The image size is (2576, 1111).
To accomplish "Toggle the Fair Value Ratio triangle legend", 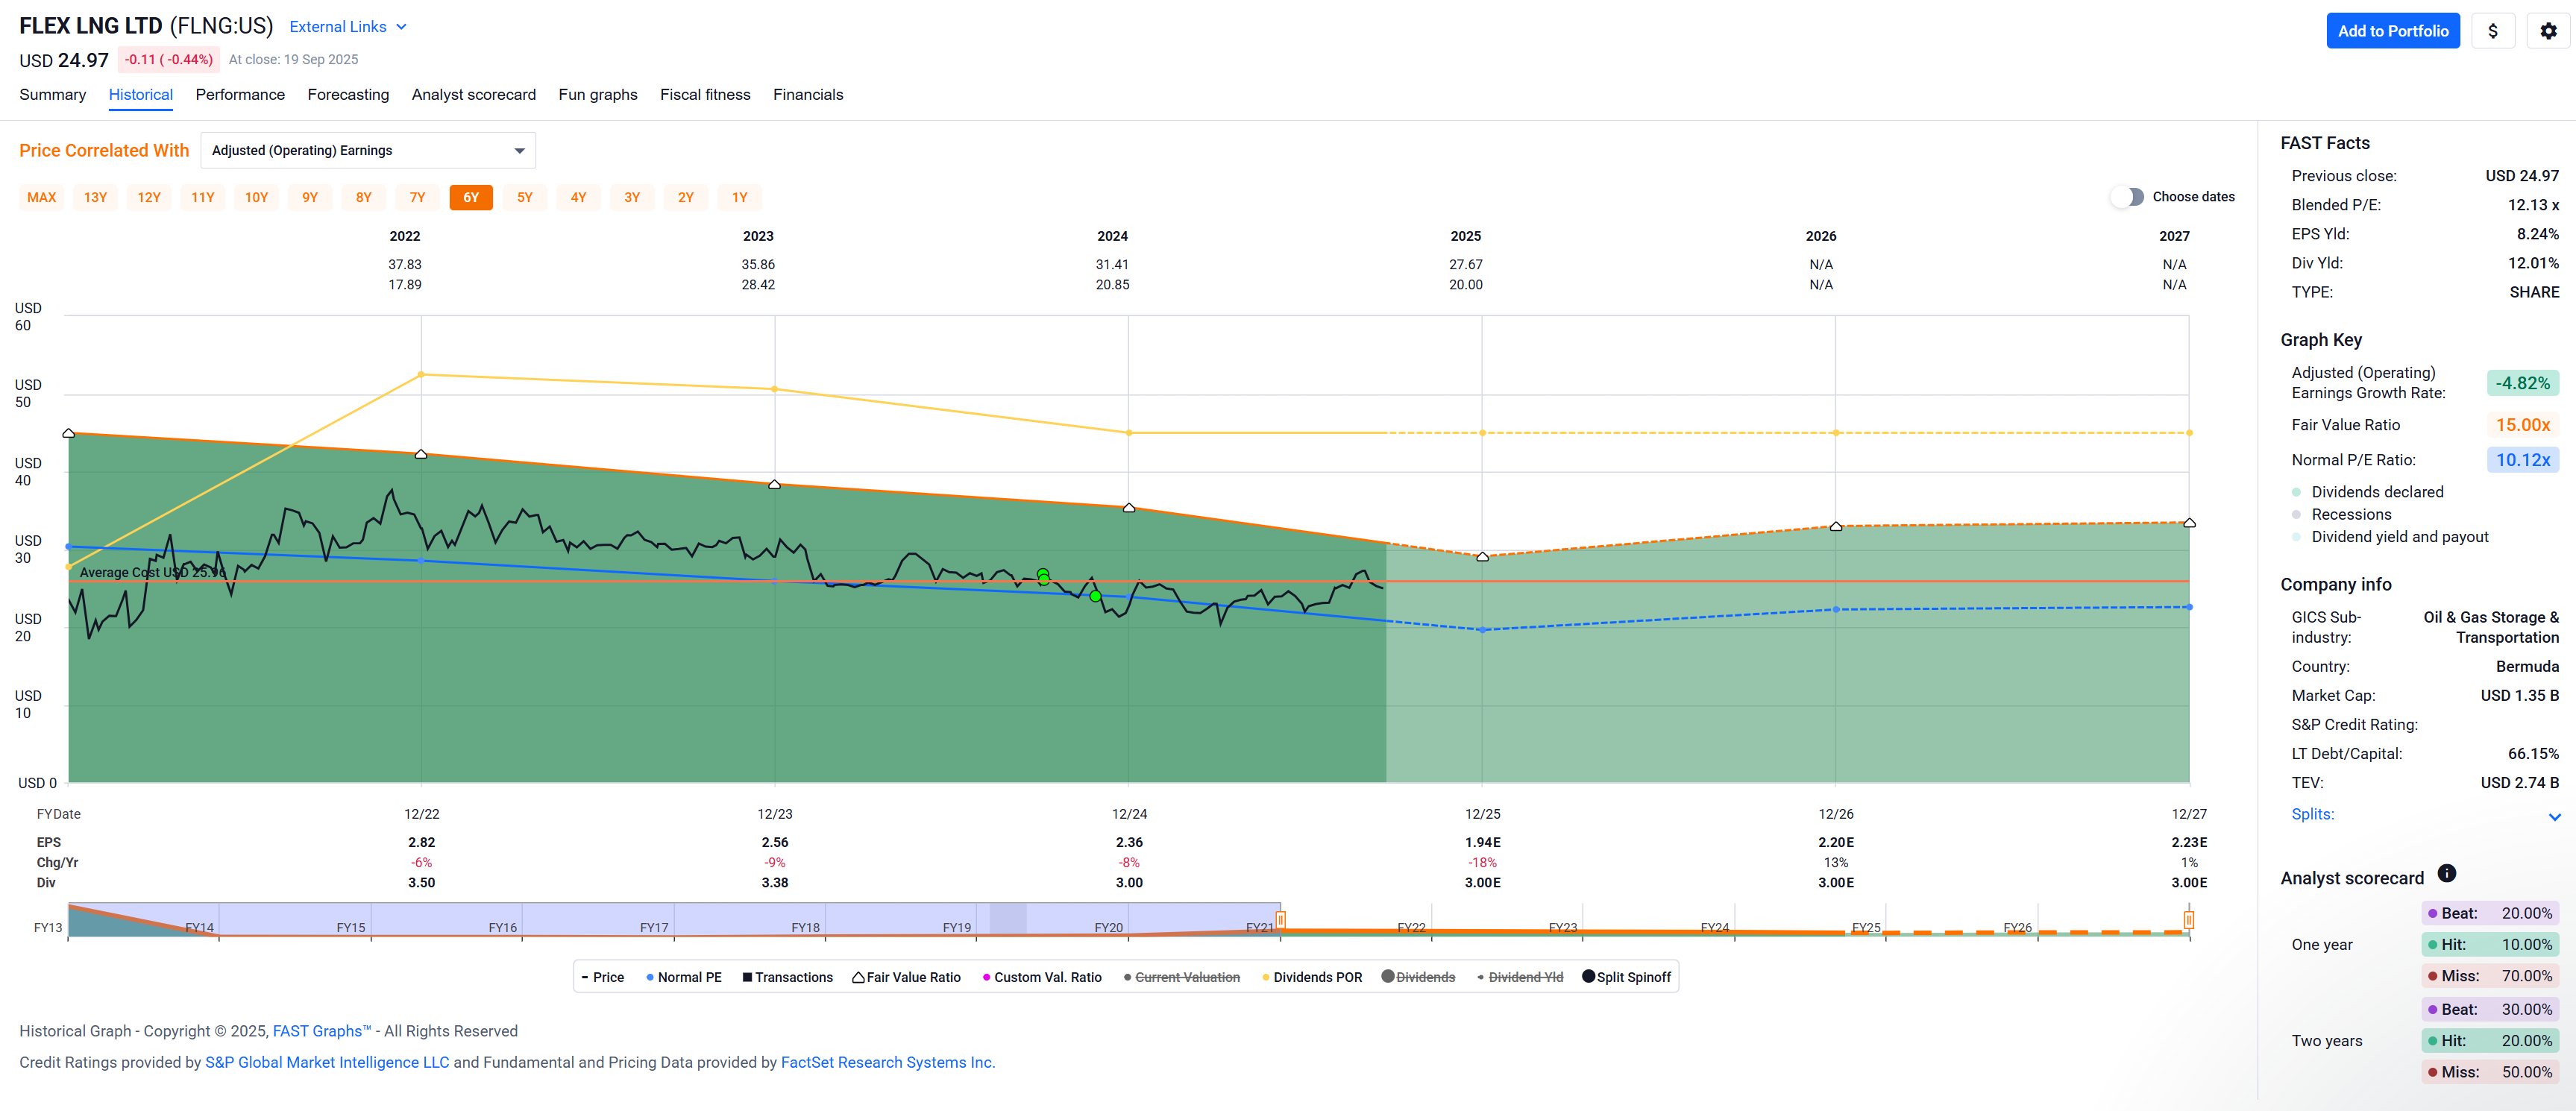I will point(906,977).
